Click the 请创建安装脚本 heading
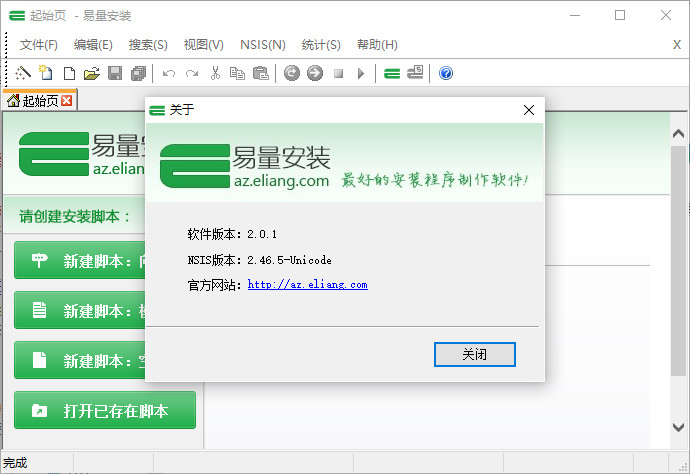Image resolution: width=690 pixels, height=474 pixels. coord(75,217)
